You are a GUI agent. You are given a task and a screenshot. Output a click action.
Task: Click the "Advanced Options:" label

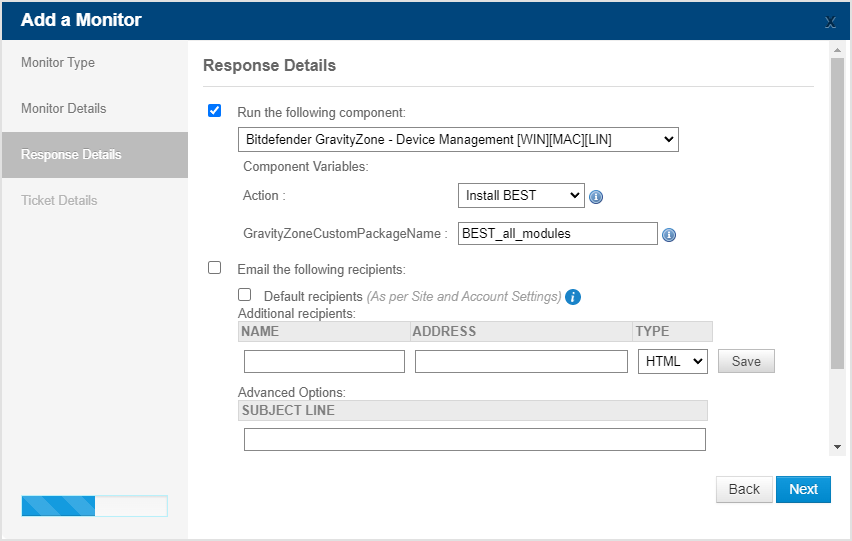click(x=292, y=392)
